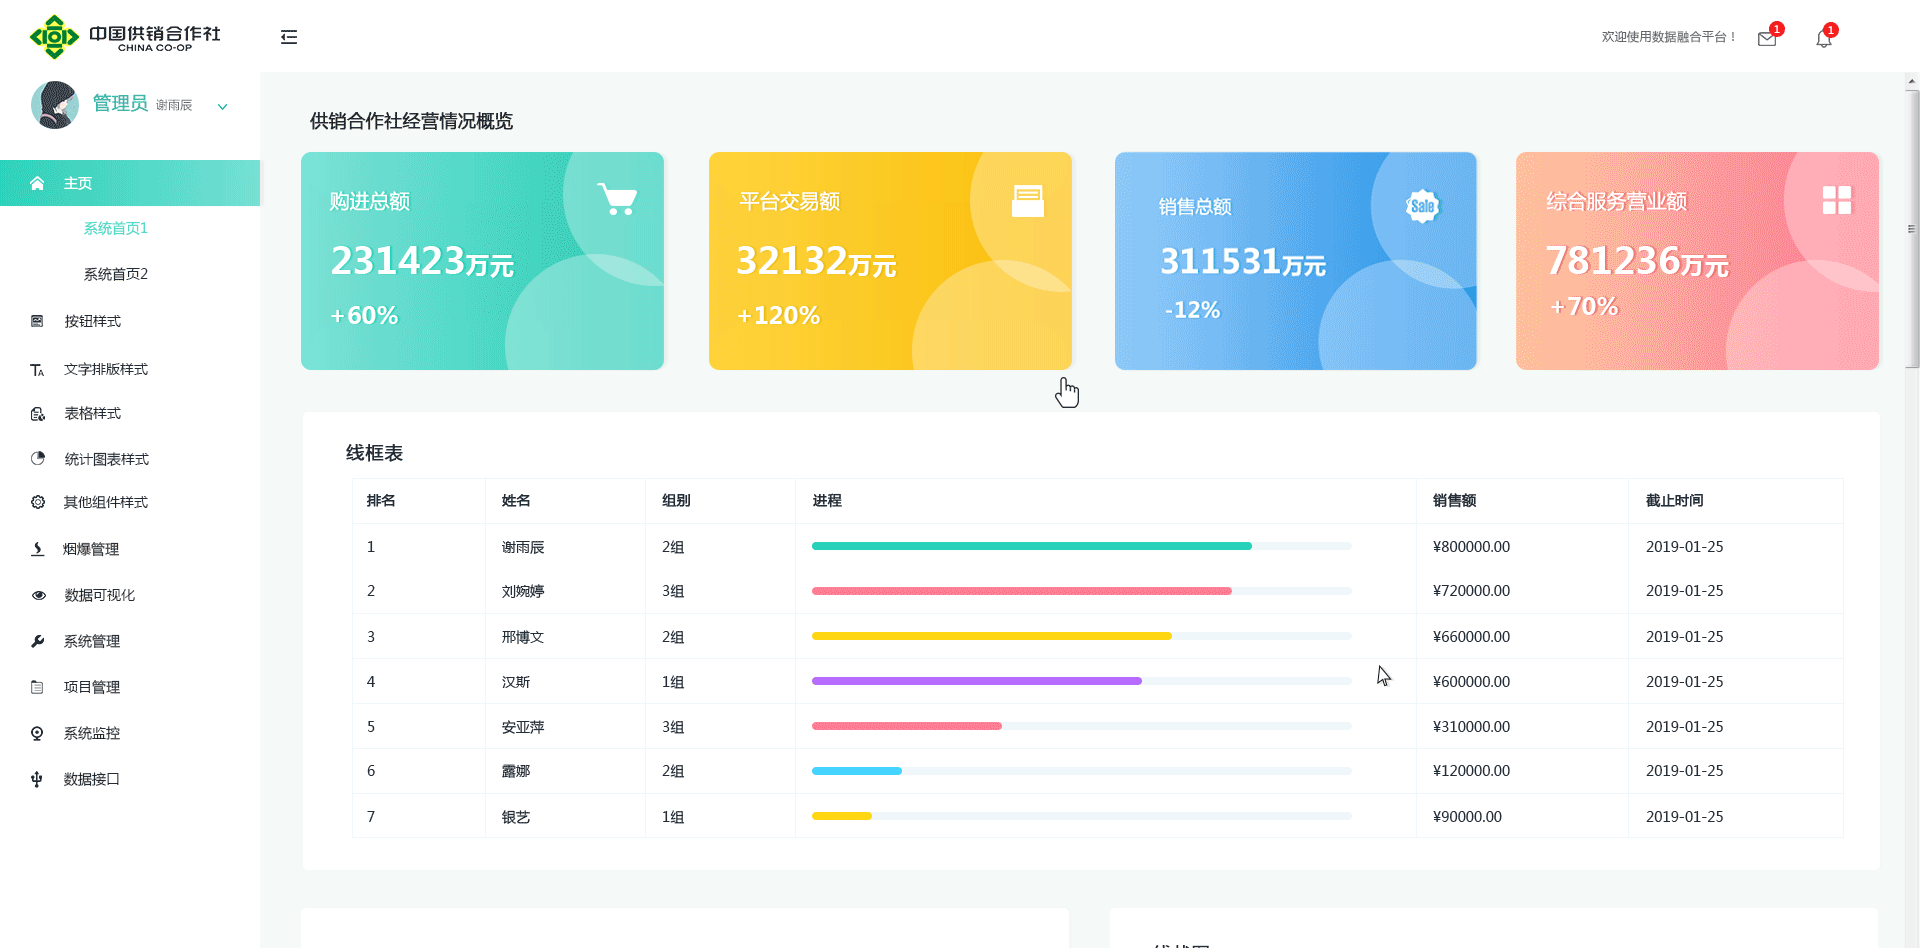
Task: Open the 表格样式 menu item
Action: [x=93, y=413]
